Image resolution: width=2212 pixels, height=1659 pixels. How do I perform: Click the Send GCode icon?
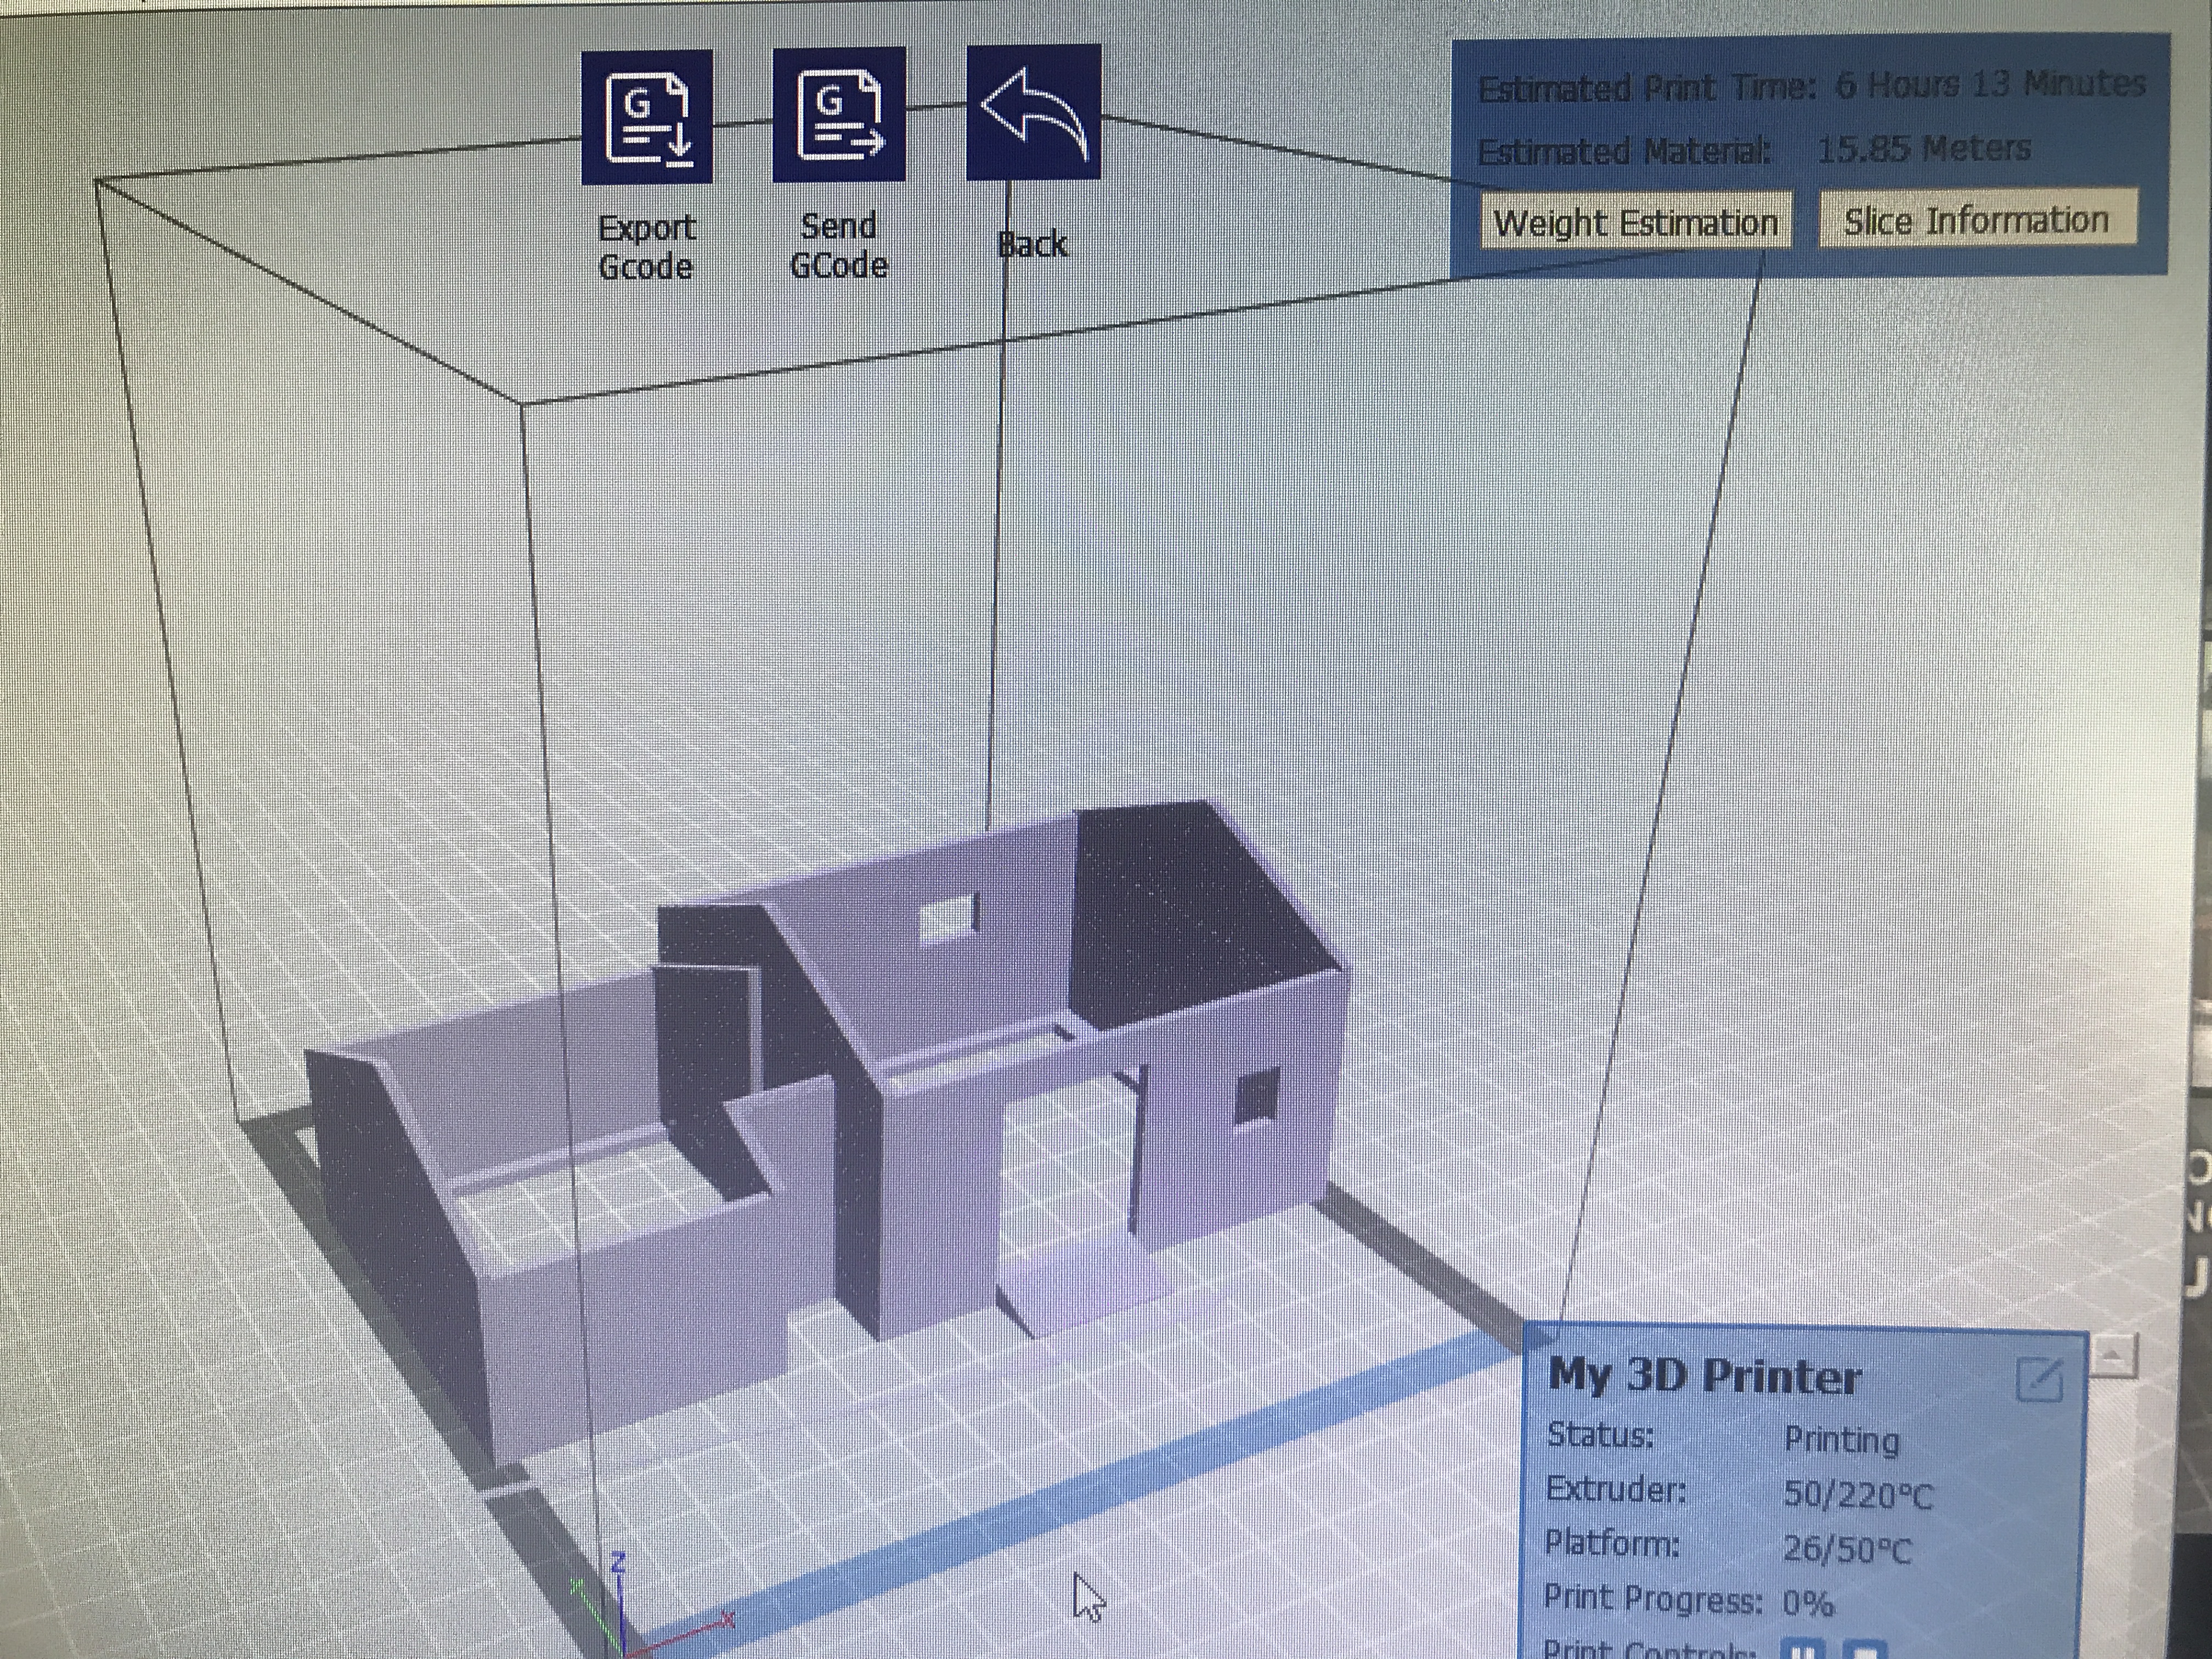[839, 114]
